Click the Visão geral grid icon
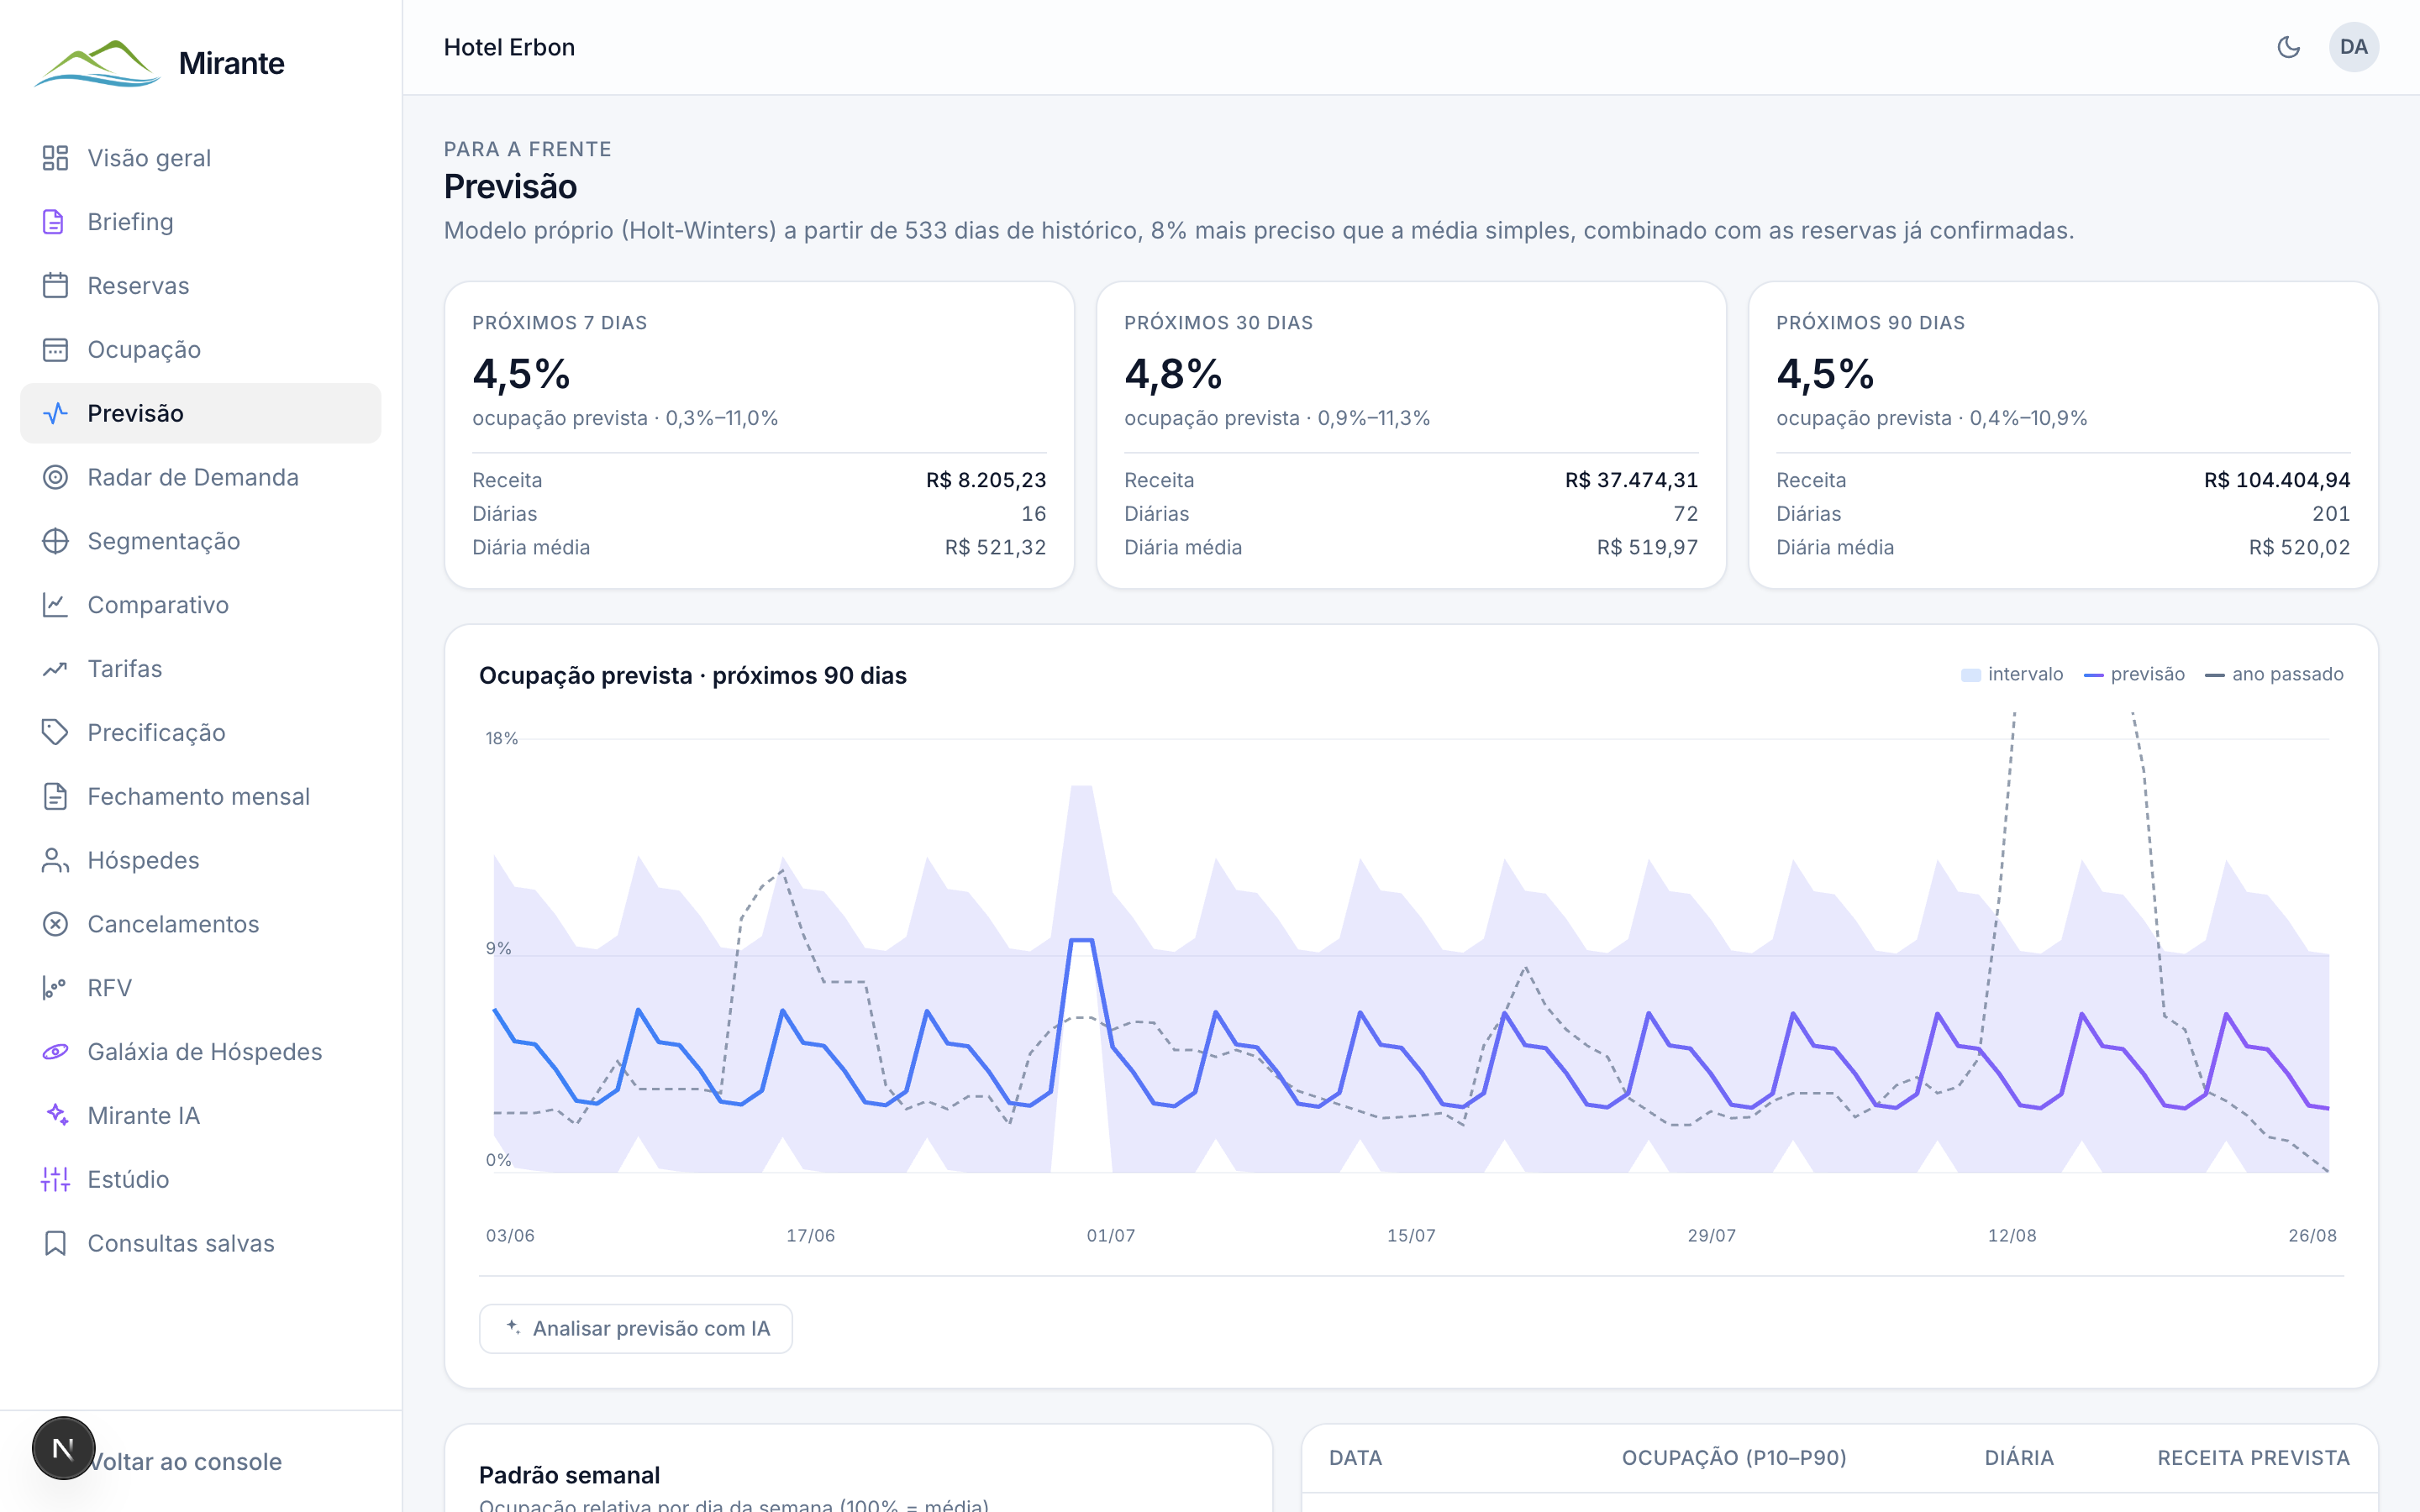This screenshot has height=1512, width=2420. pyautogui.click(x=55, y=158)
